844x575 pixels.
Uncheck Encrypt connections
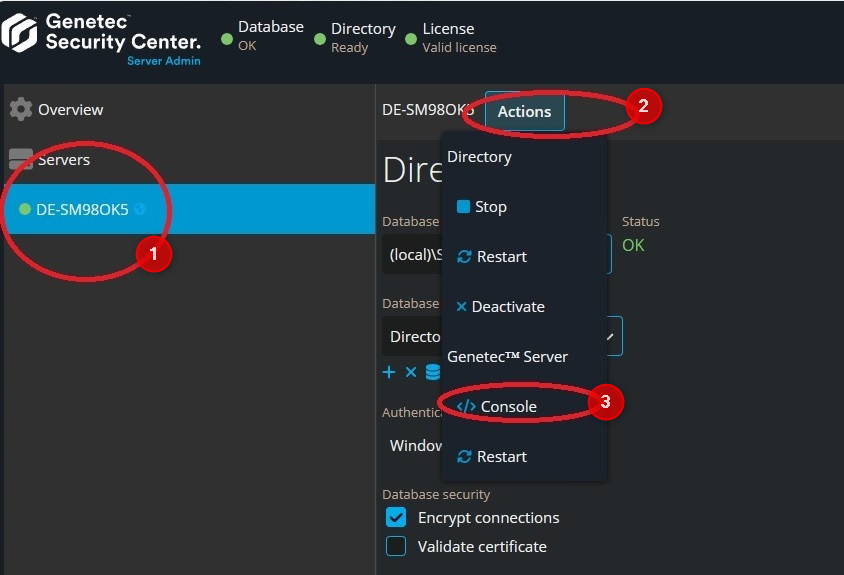pos(396,517)
